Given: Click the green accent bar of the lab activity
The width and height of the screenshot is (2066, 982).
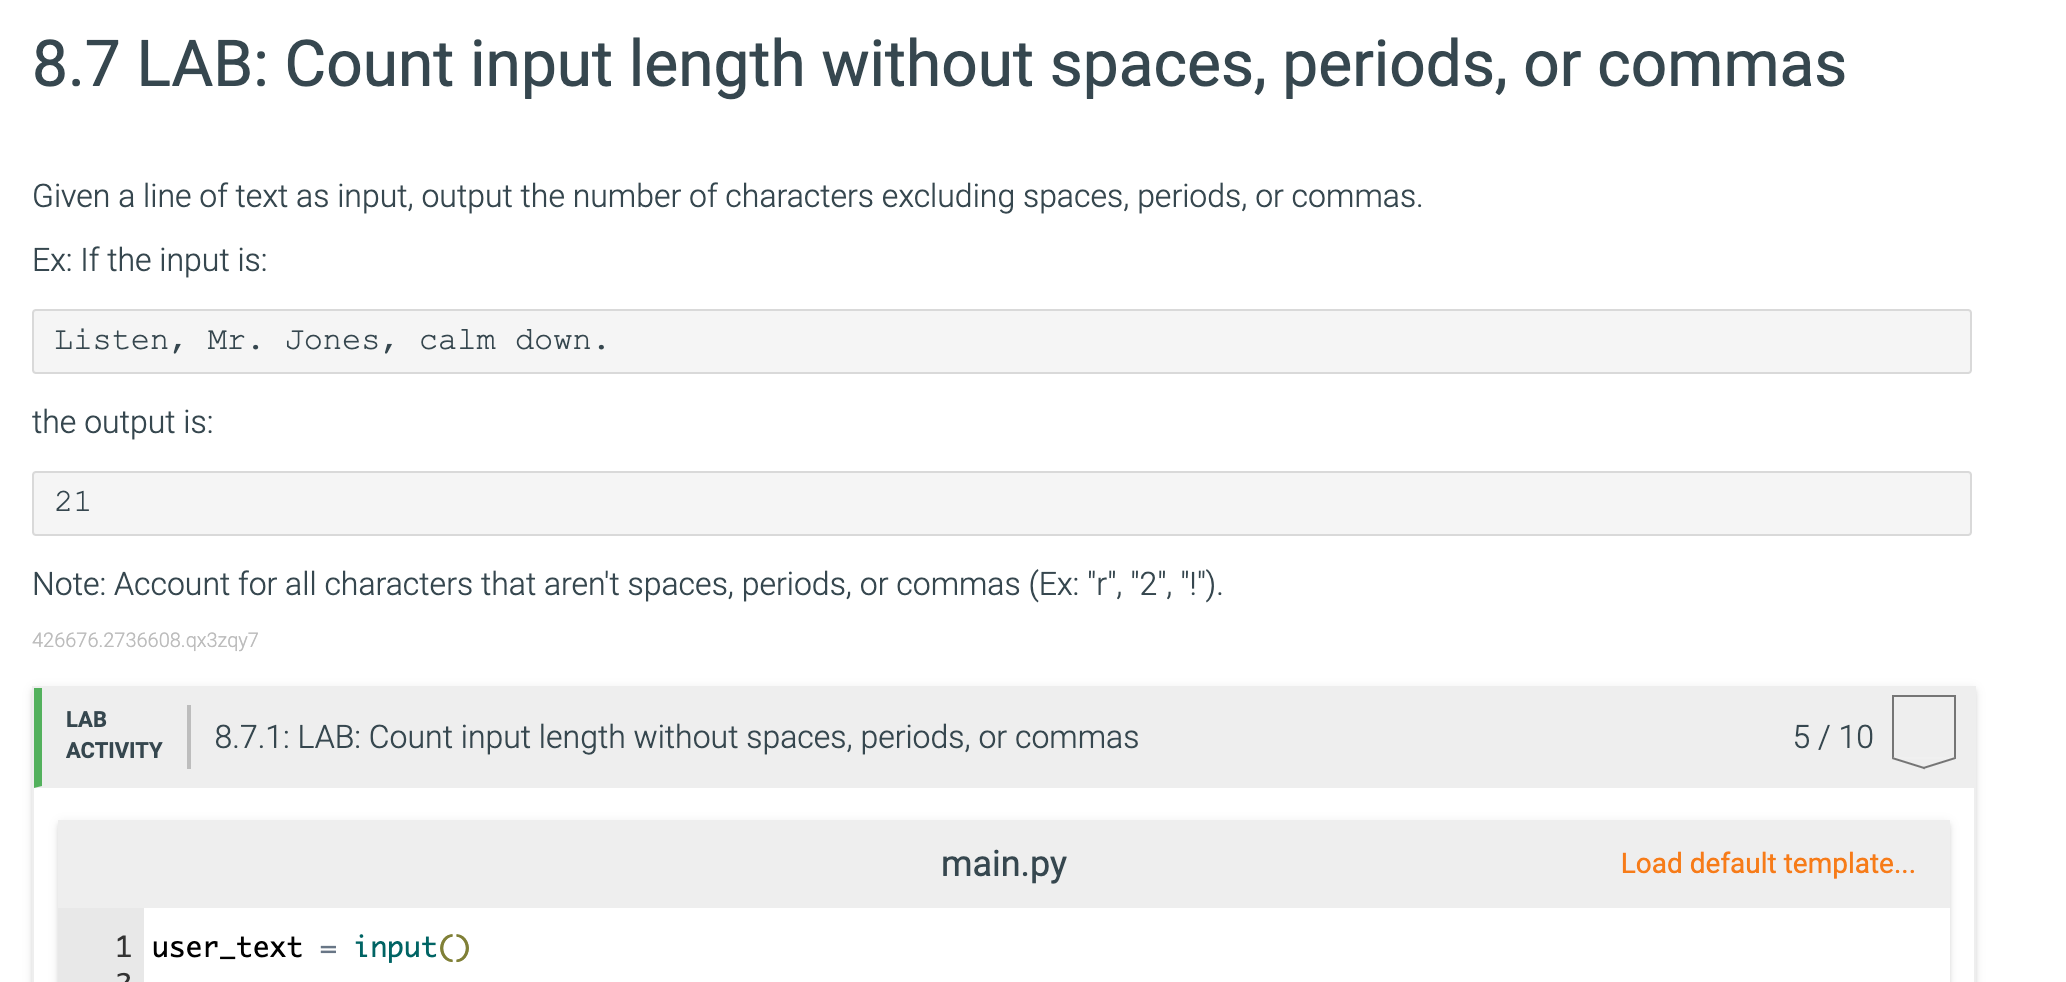Looking at the screenshot, I should pos(38,737).
